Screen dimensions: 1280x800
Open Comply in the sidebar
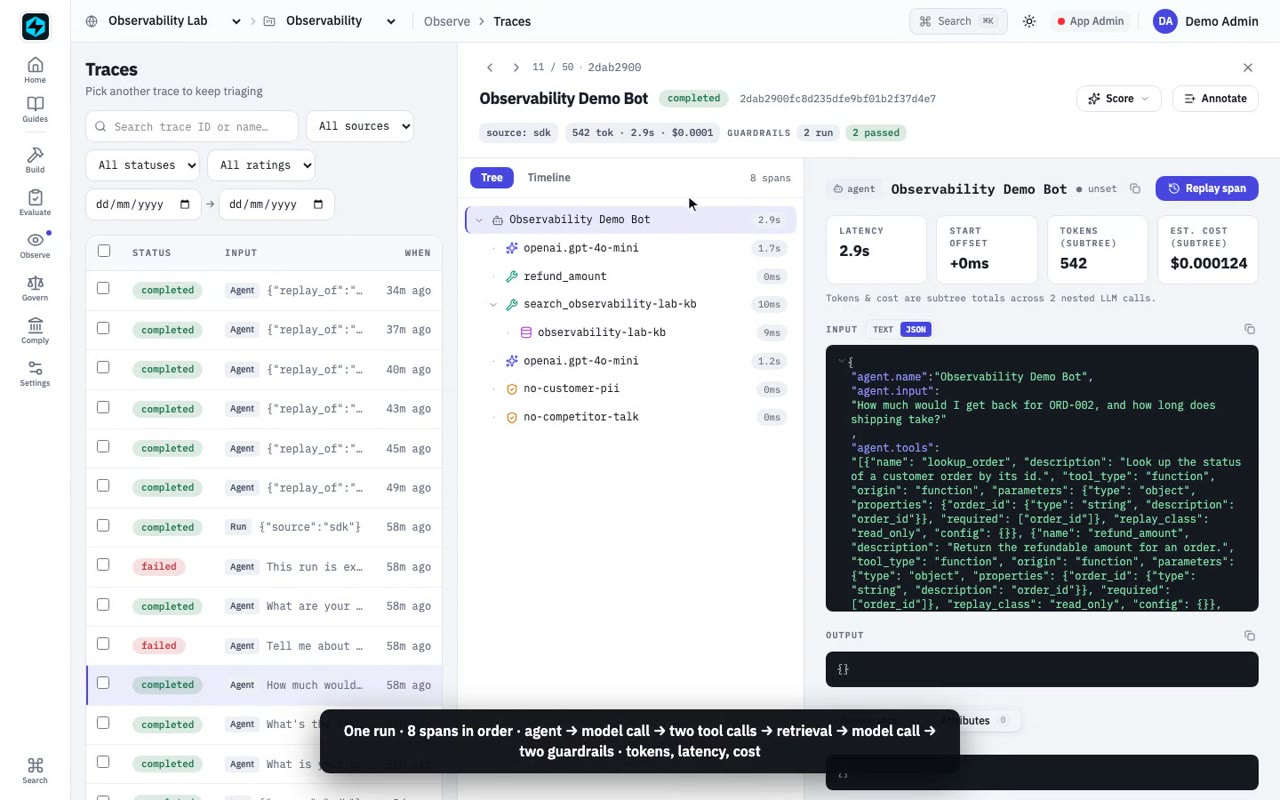(35, 331)
